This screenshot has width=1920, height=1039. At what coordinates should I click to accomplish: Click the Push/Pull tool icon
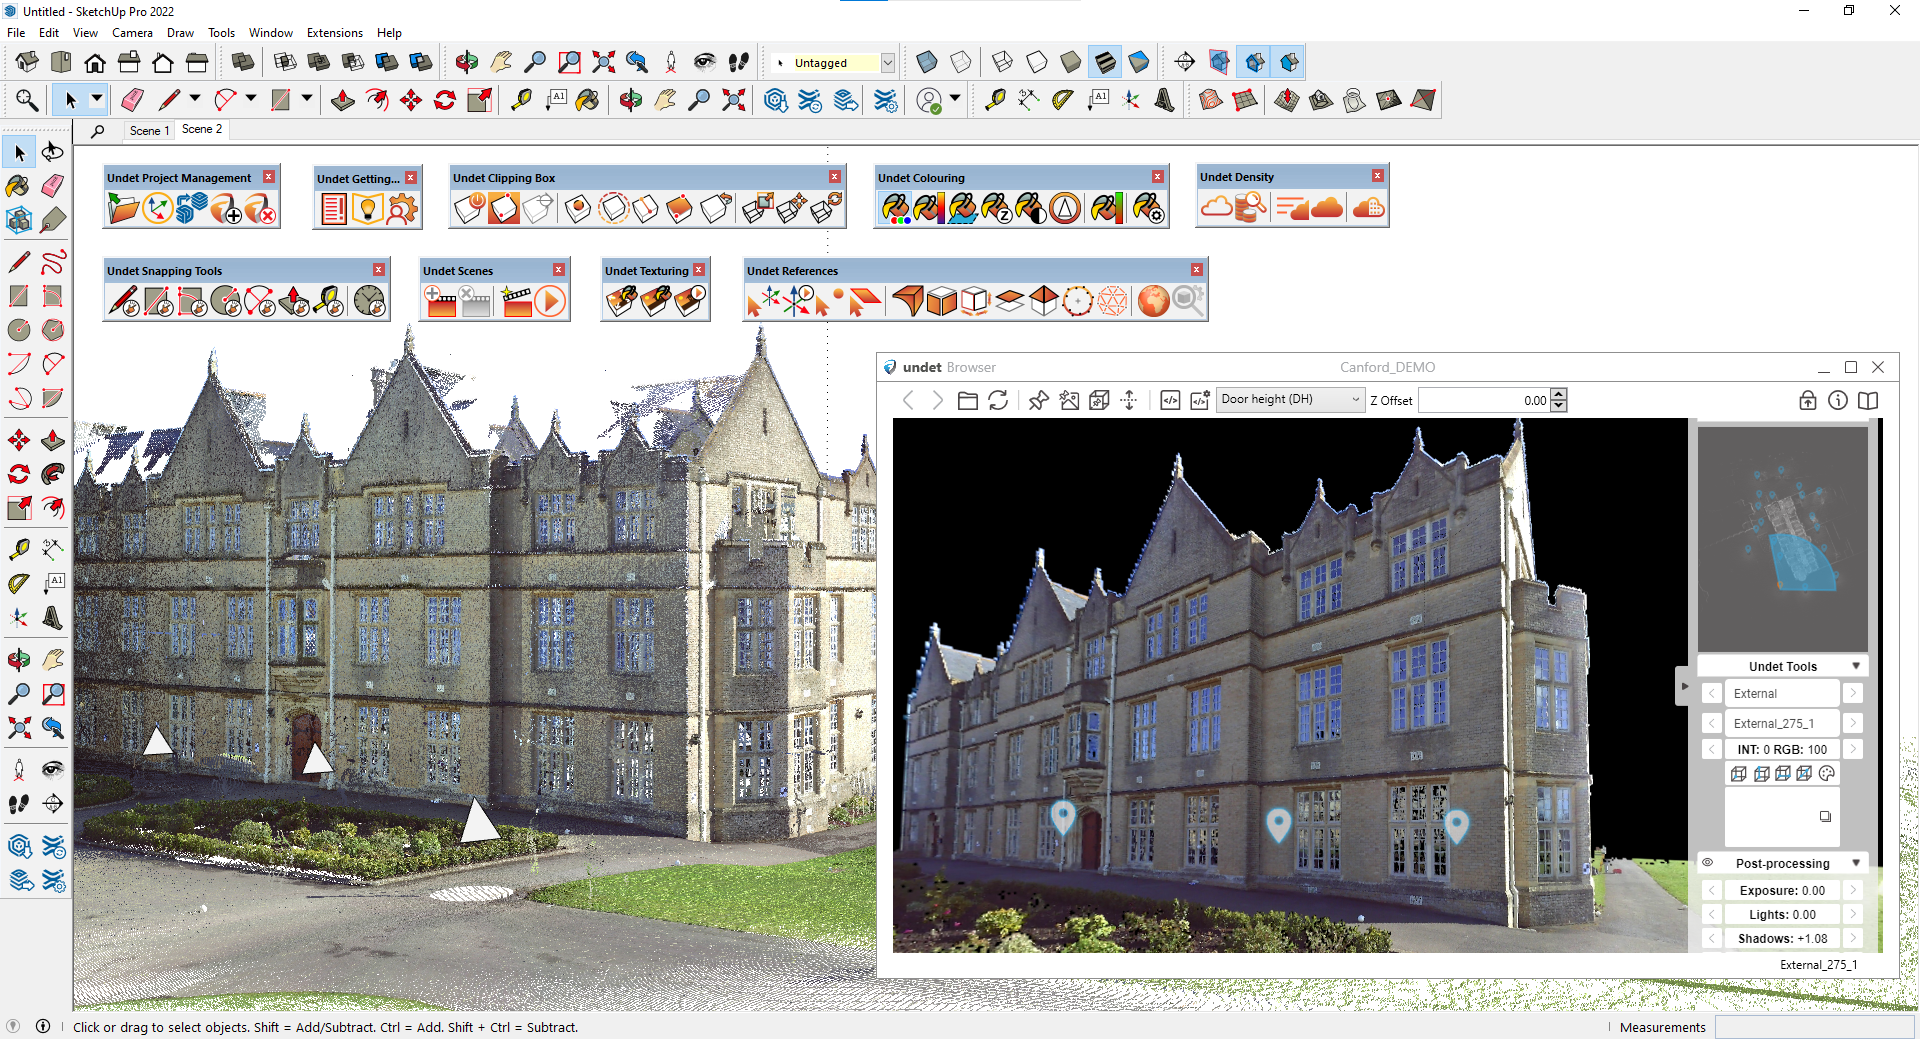(x=343, y=100)
